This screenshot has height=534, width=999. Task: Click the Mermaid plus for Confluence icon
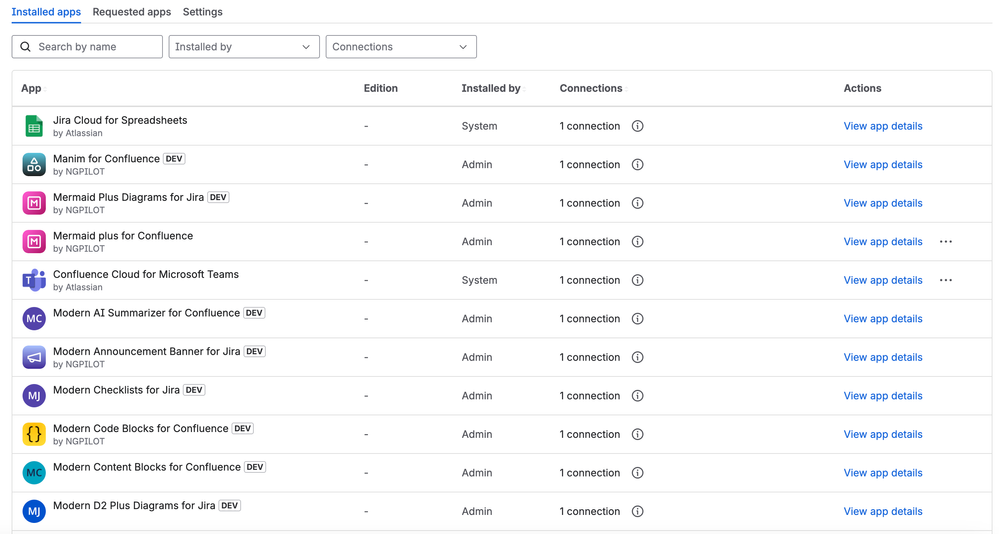click(34, 242)
